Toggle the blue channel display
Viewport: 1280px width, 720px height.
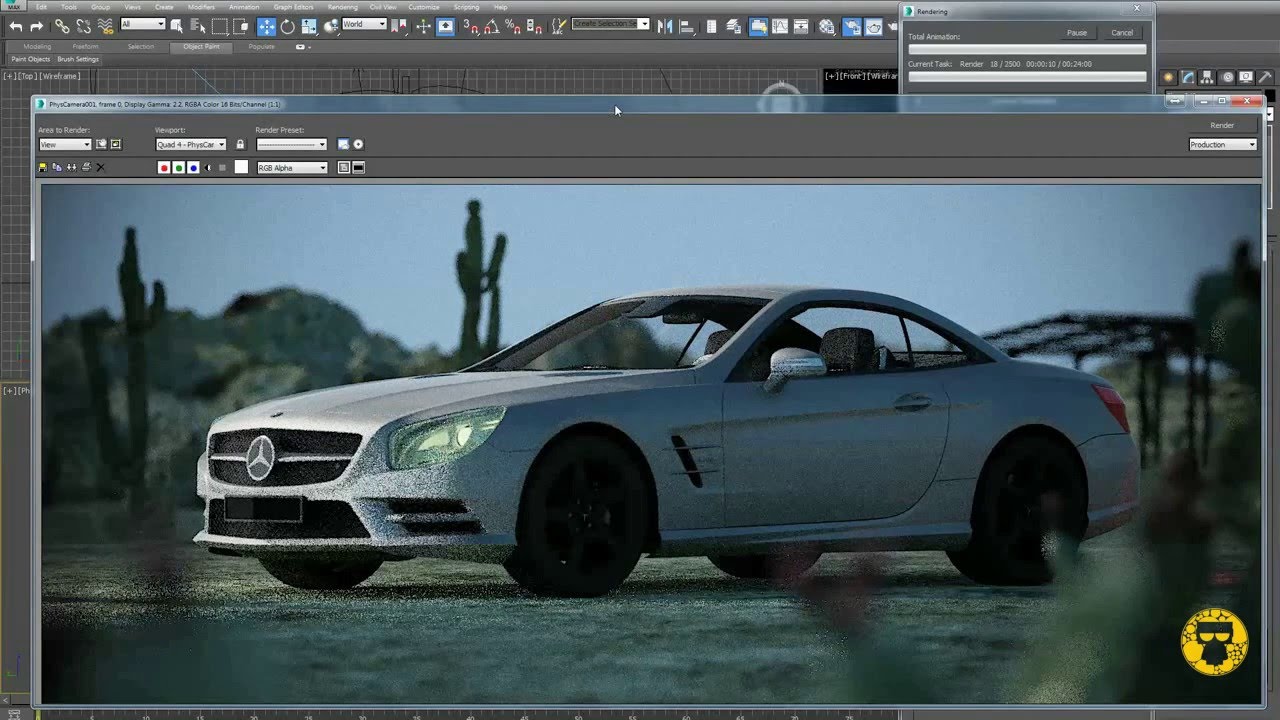pyautogui.click(x=194, y=168)
